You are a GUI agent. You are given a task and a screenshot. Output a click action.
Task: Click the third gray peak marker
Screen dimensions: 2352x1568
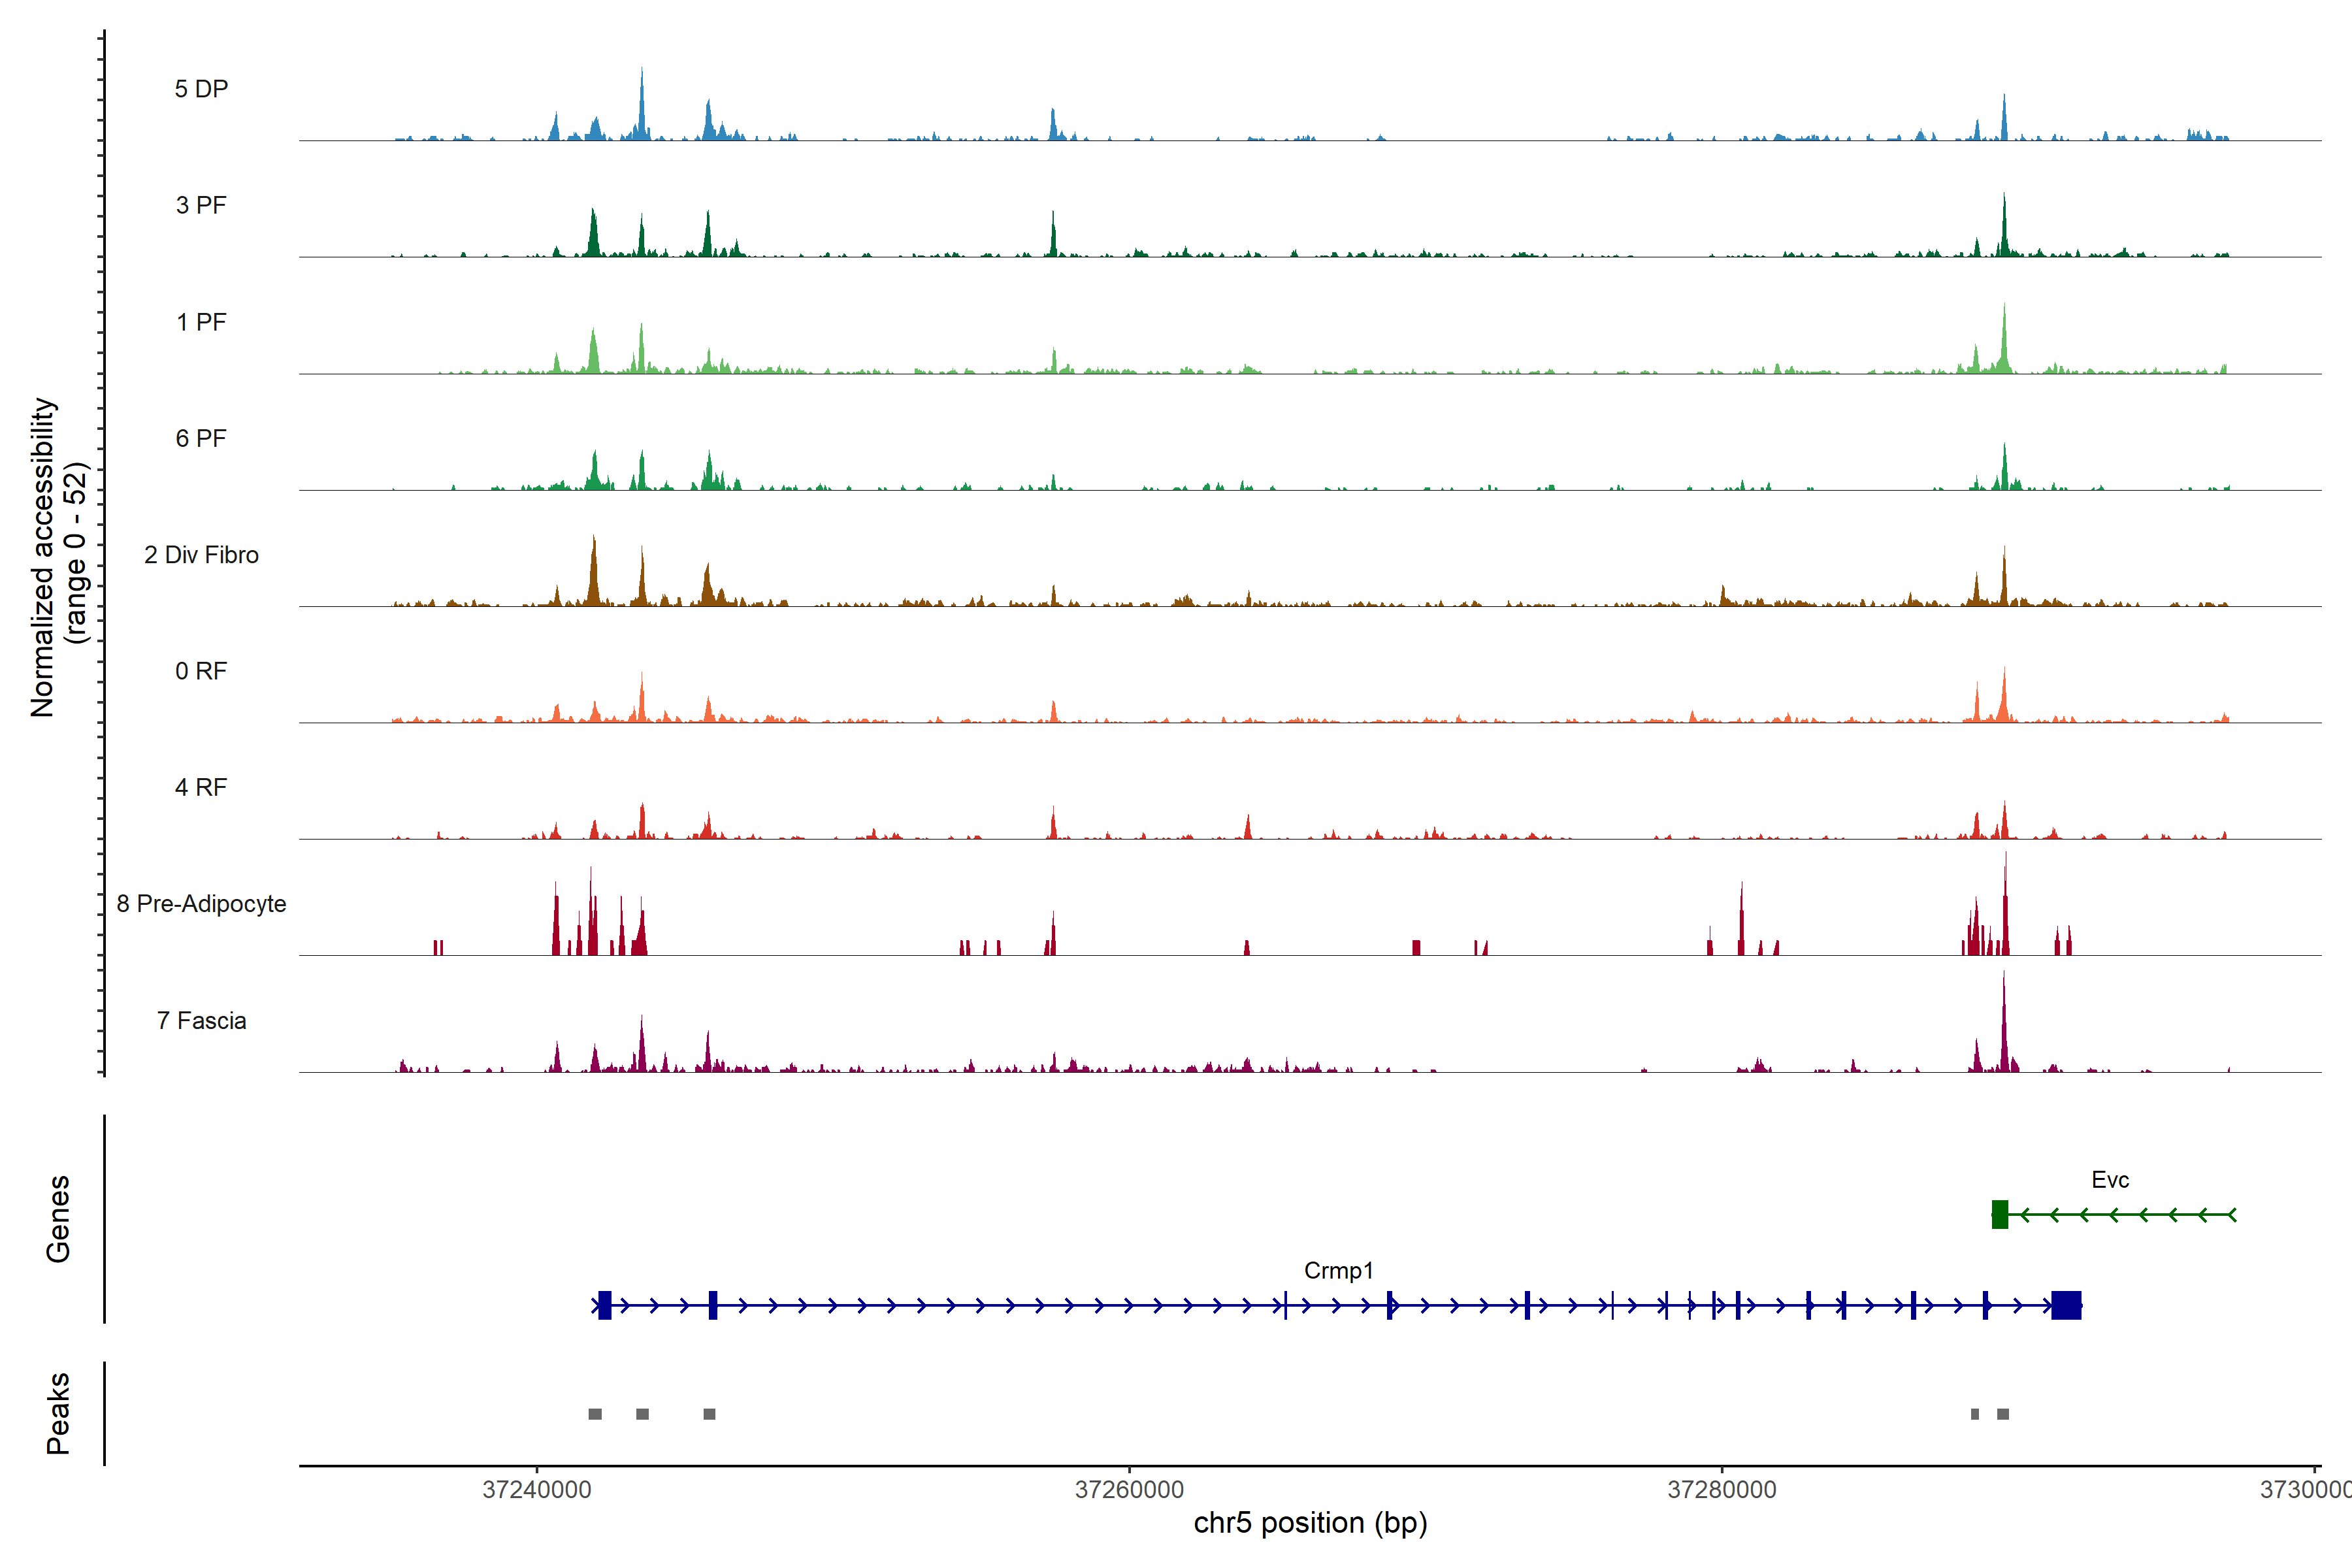(709, 1414)
